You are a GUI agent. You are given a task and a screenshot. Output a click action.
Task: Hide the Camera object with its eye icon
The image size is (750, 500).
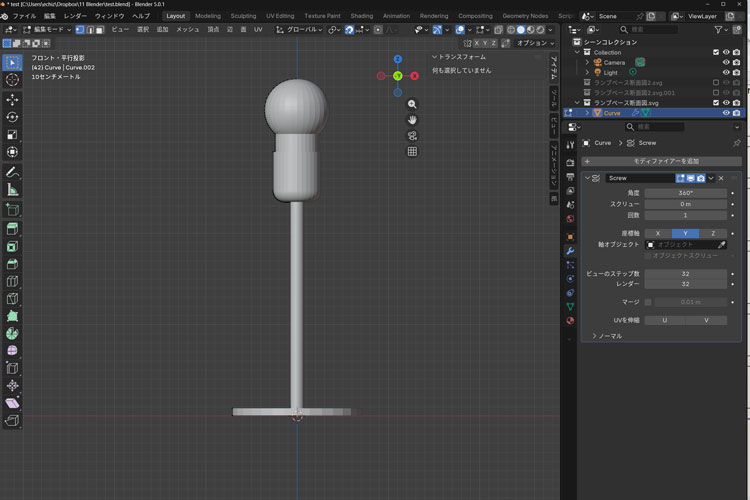[x=726, y=62]
